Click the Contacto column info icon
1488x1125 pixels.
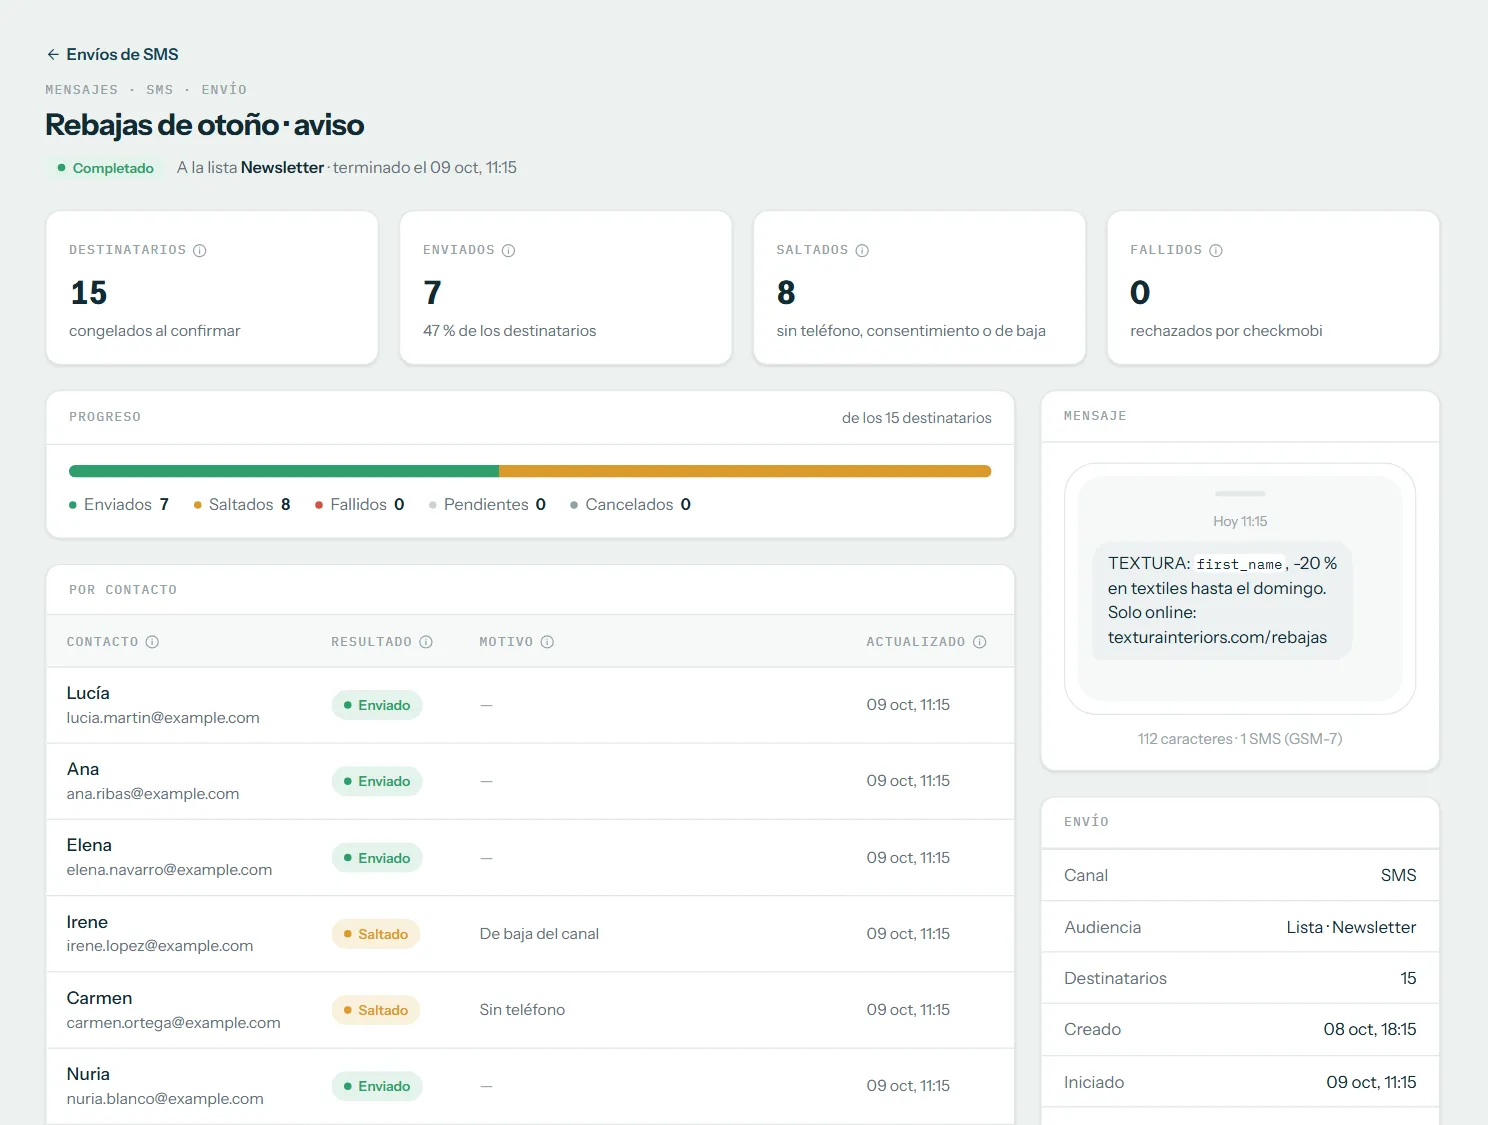152,642
